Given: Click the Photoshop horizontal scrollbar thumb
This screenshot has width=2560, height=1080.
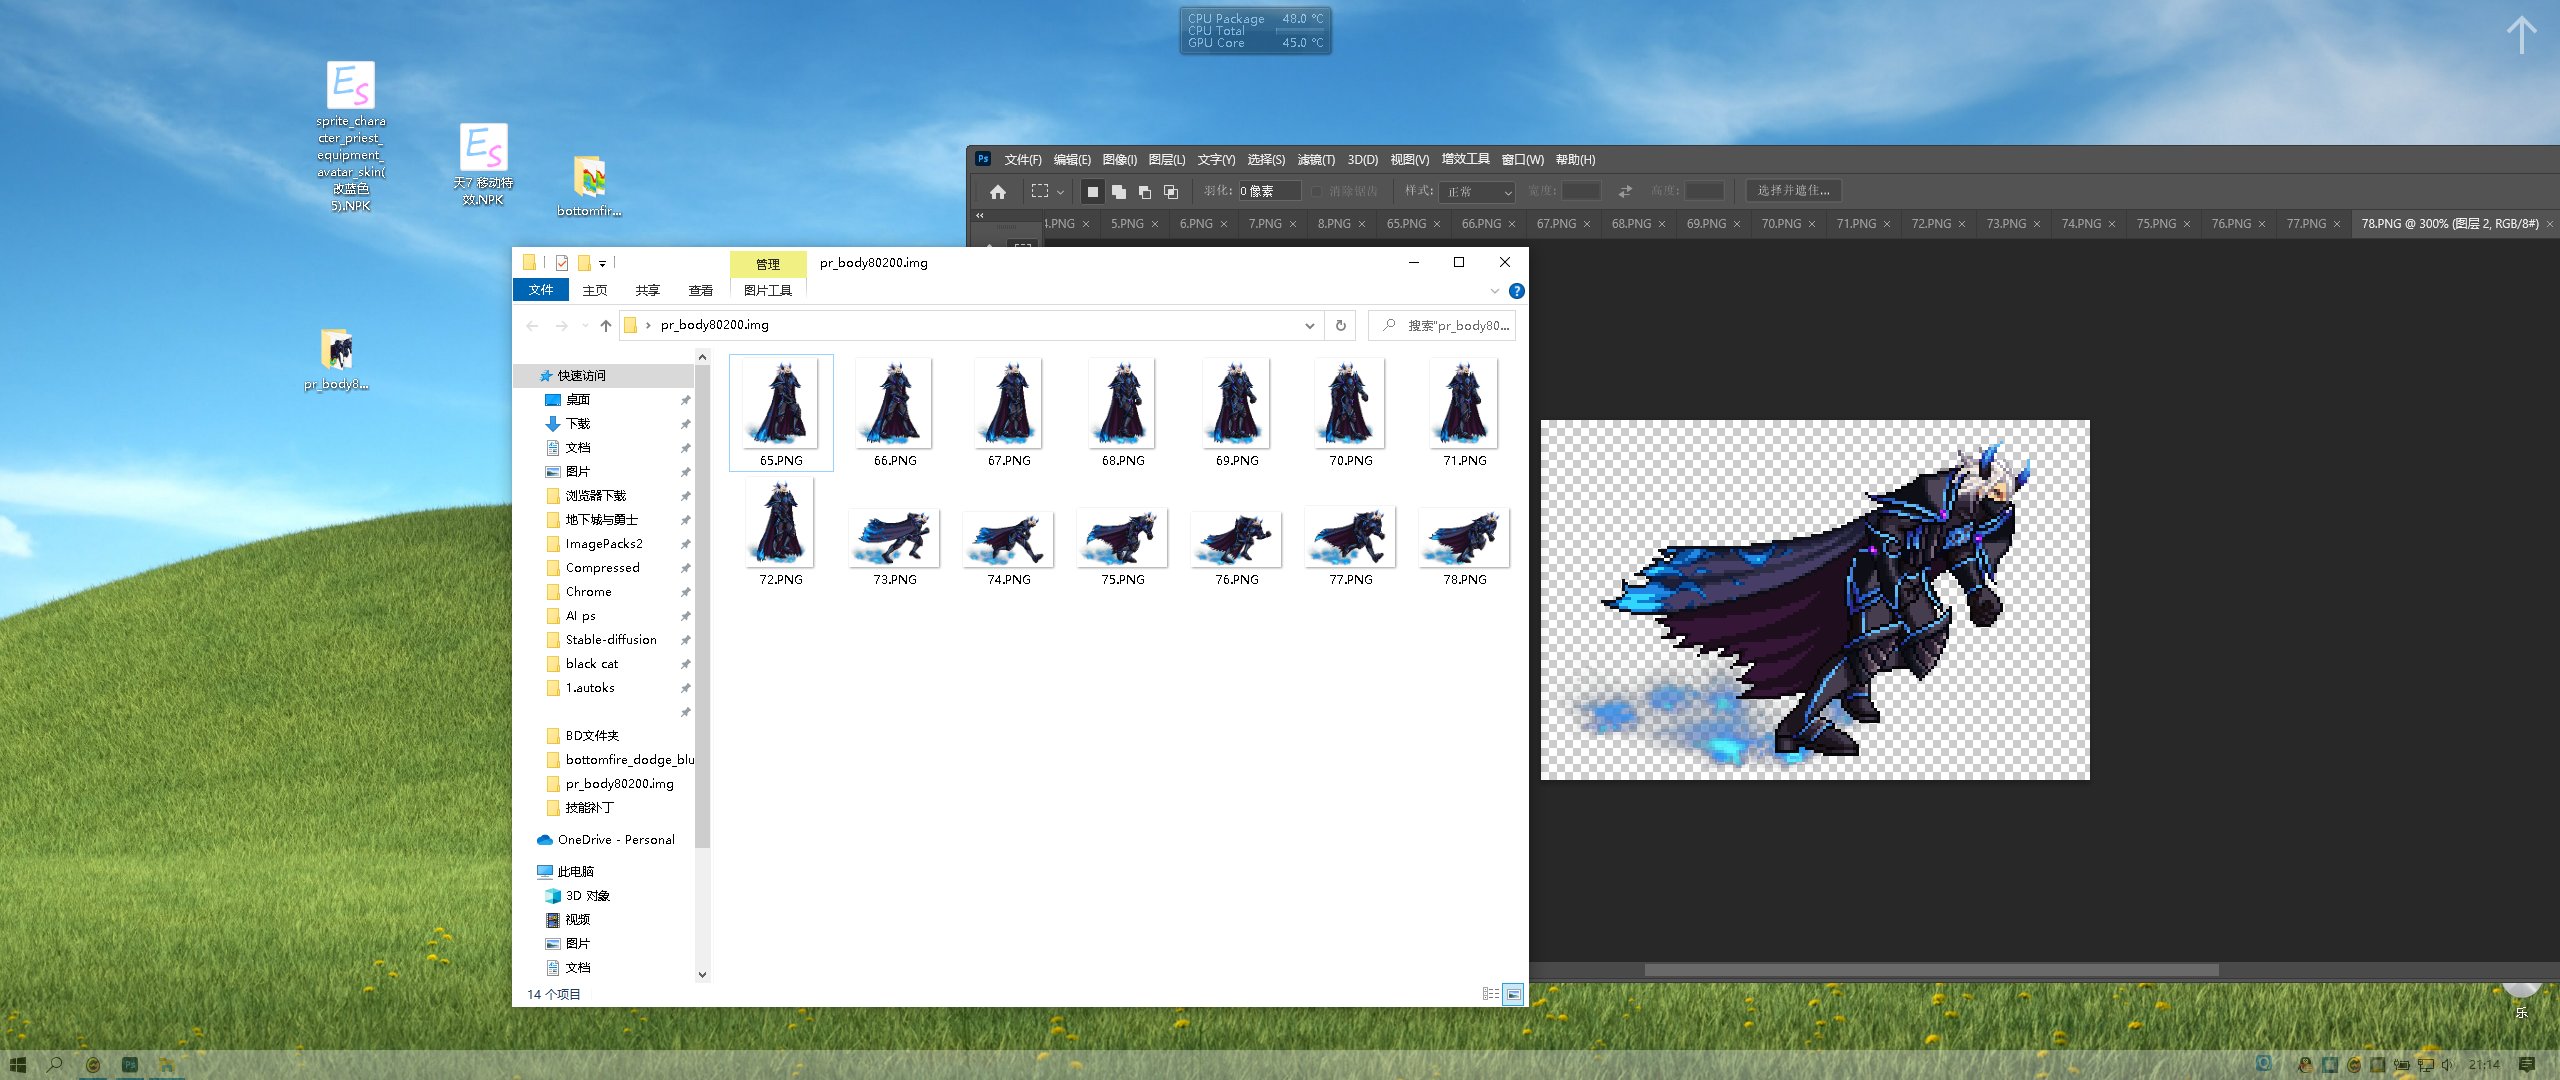Looking at the screenshot, I should click(1932, 970).
